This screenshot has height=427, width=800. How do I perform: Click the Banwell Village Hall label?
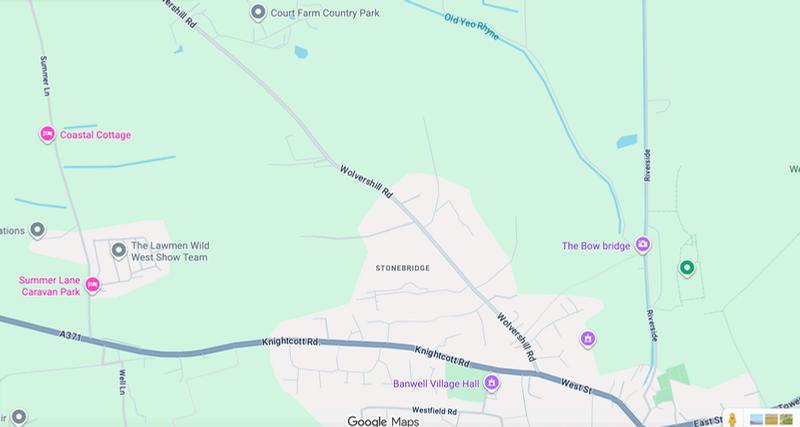436,384
